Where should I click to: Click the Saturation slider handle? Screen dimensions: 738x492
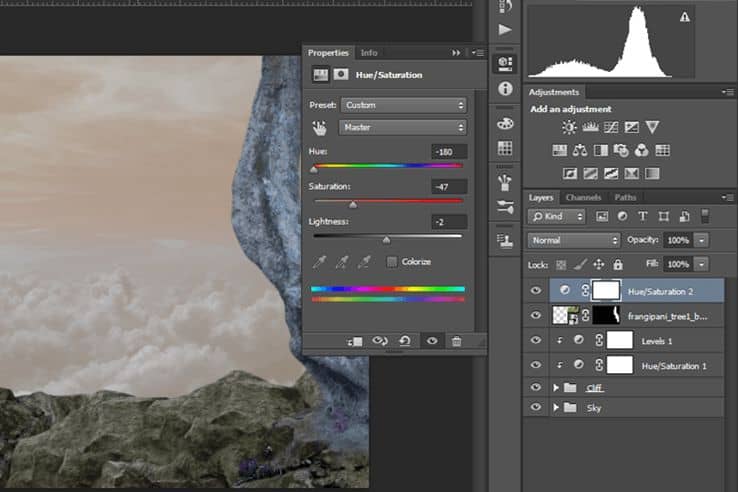[x=353, y=204]
